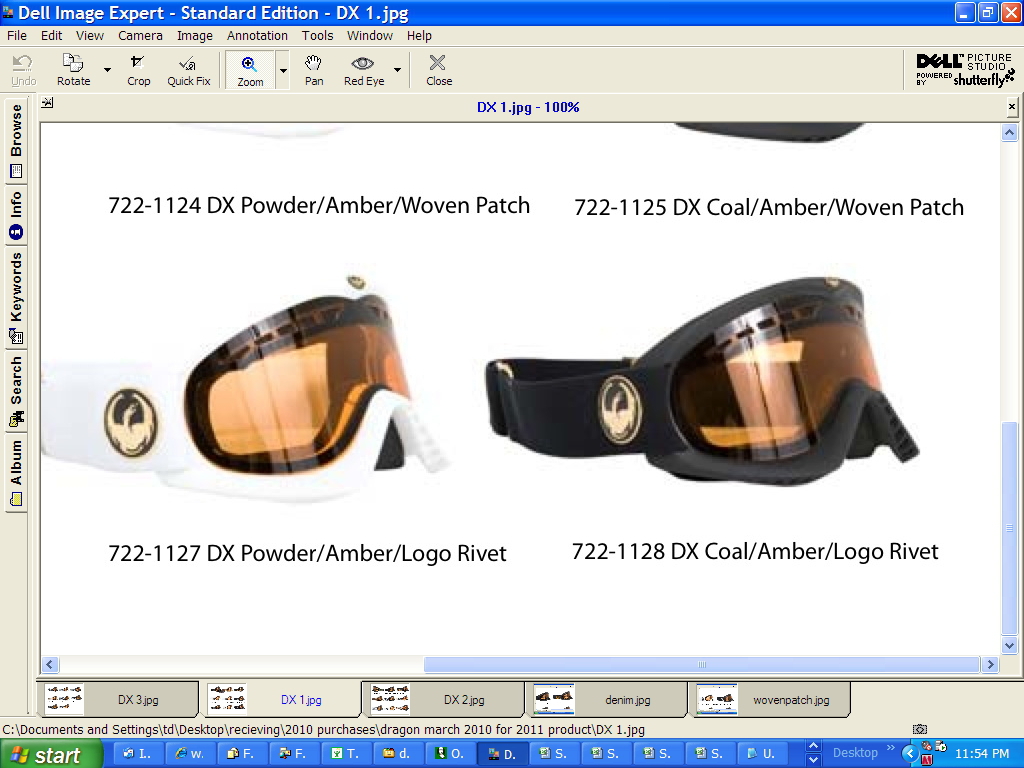The width and height of the screenshot is (1024, 768).
Task: Open the Camera menu
Action: click(140, 35)
